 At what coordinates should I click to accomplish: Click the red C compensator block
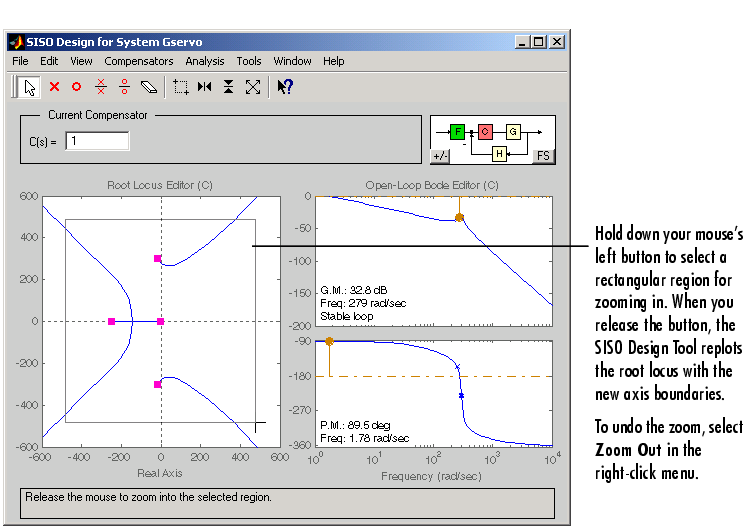click(x=485, y=132)
